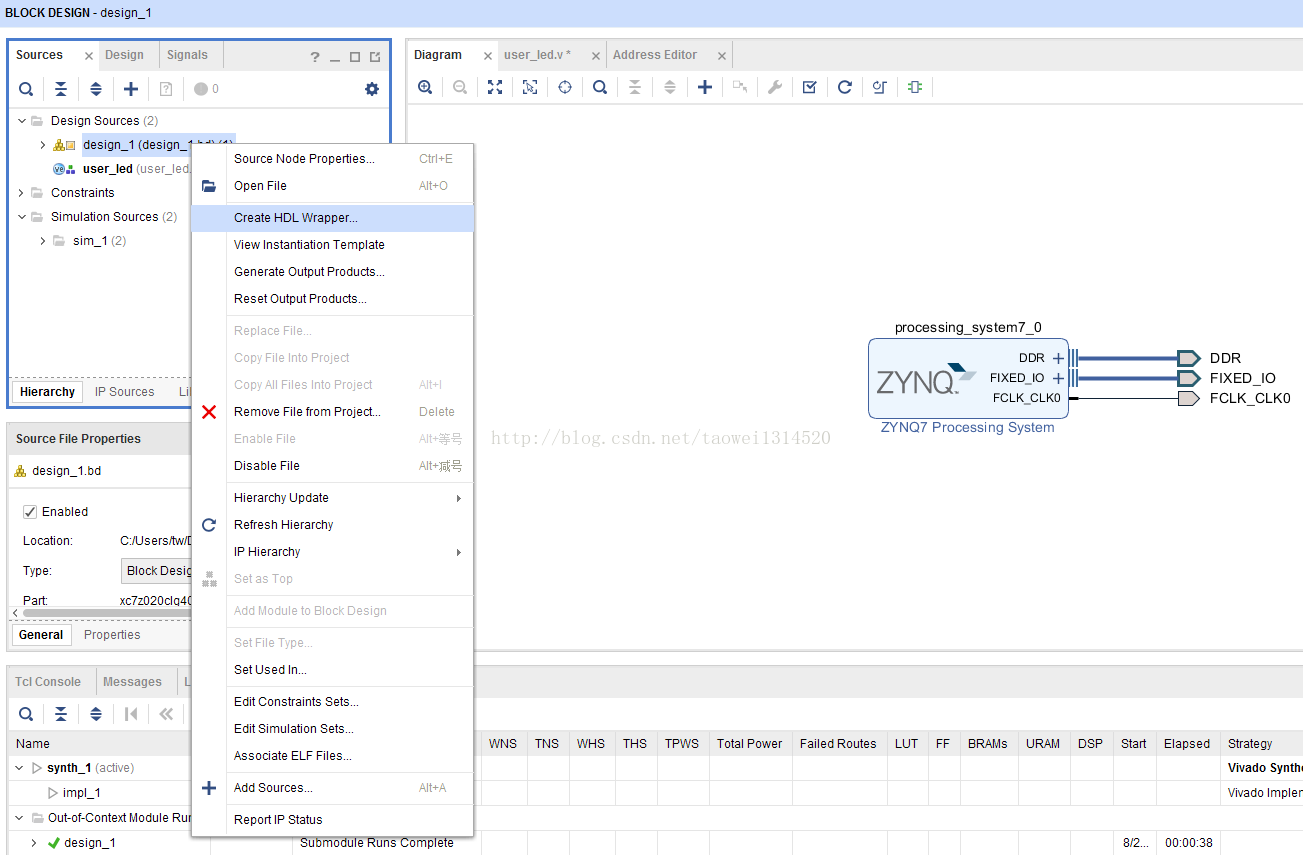Expand the design_1 run row
This screenshot has width=1303, height=855.
[x=34, y=843]
